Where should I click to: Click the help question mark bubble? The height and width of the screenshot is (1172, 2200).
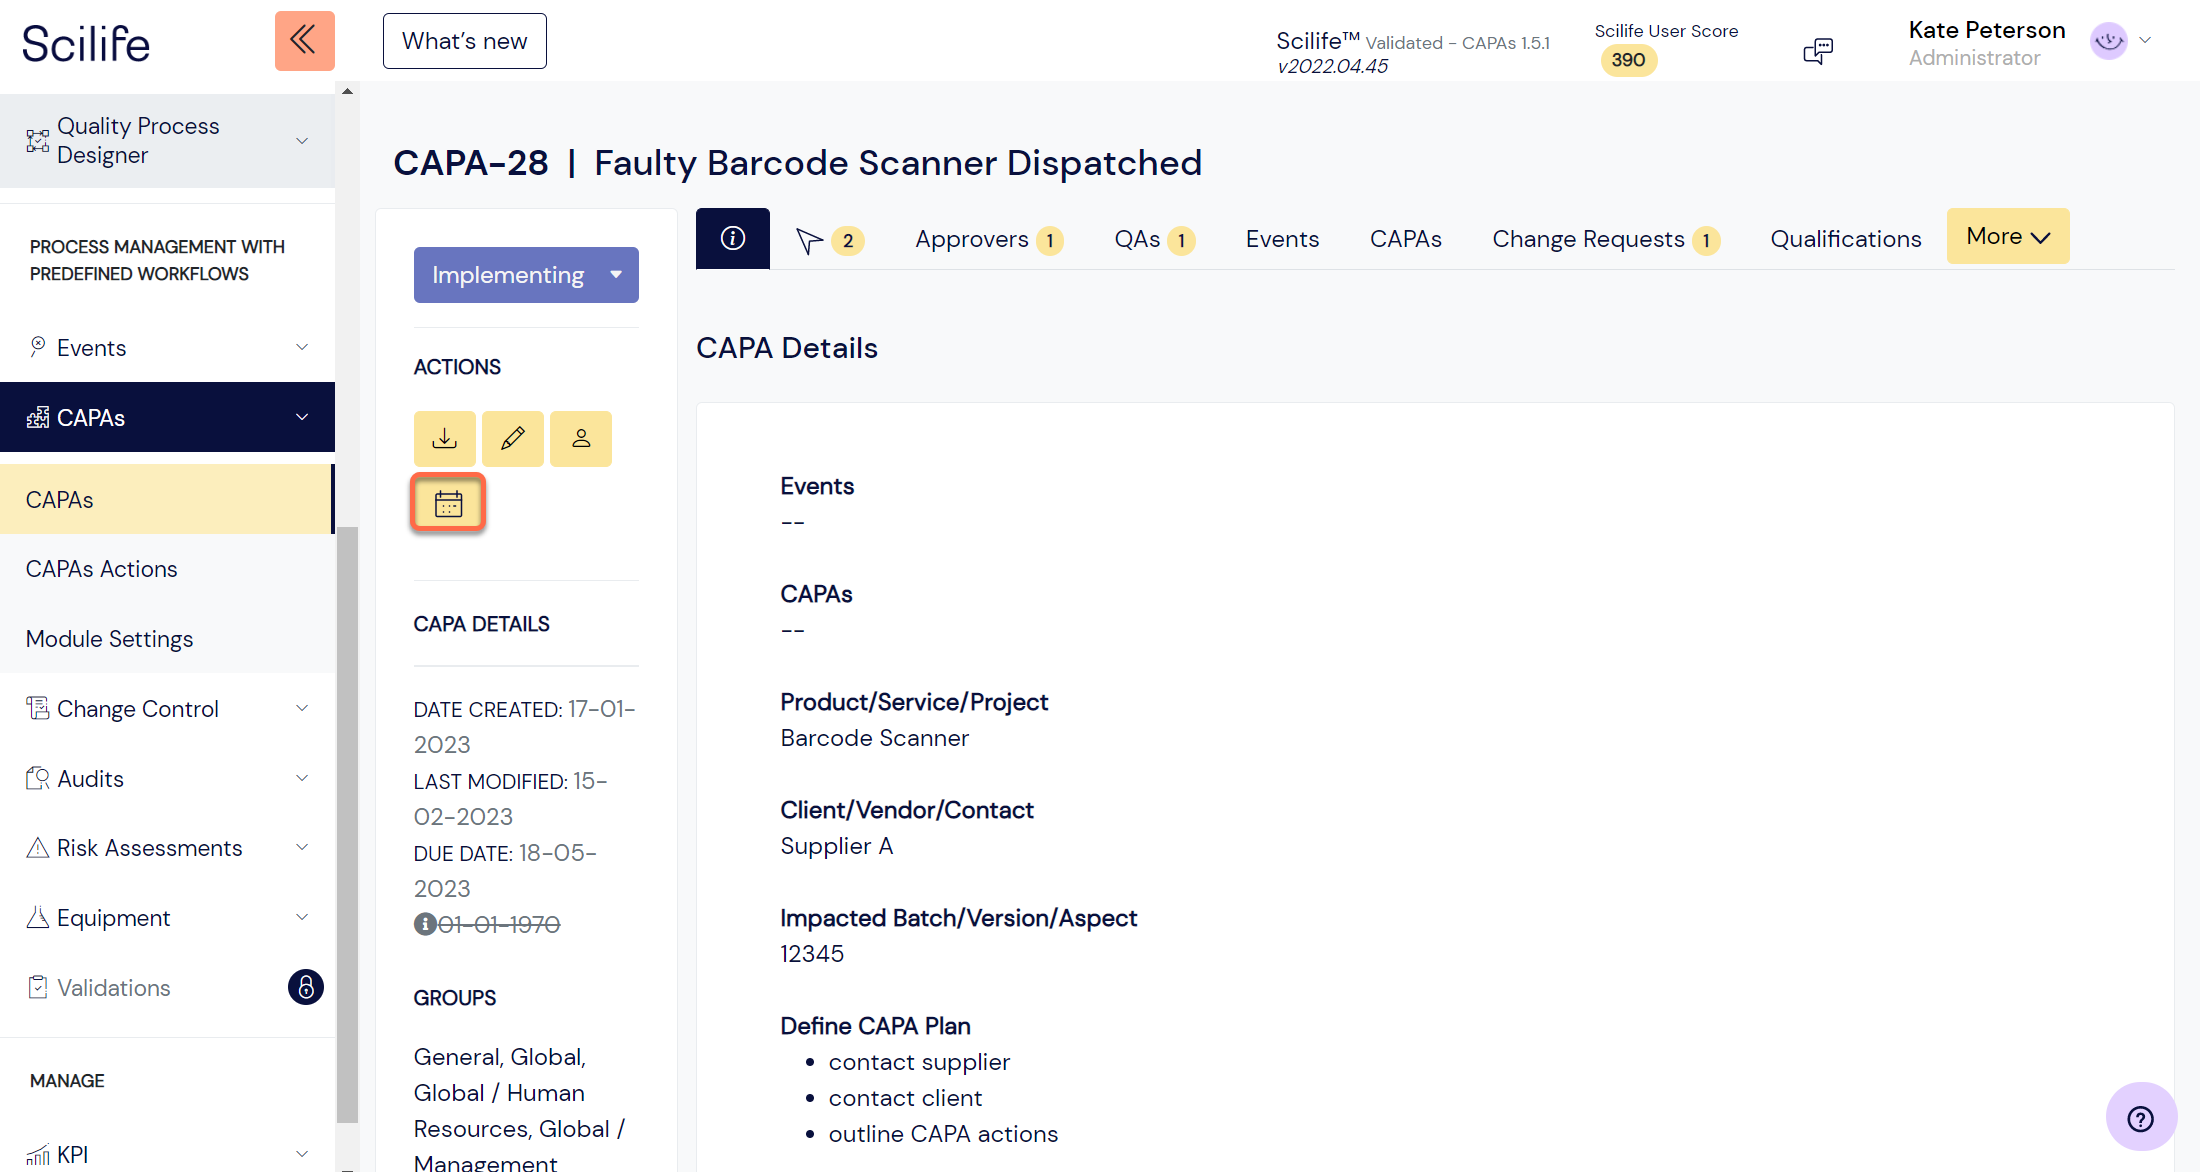tap(2140, 1118)
